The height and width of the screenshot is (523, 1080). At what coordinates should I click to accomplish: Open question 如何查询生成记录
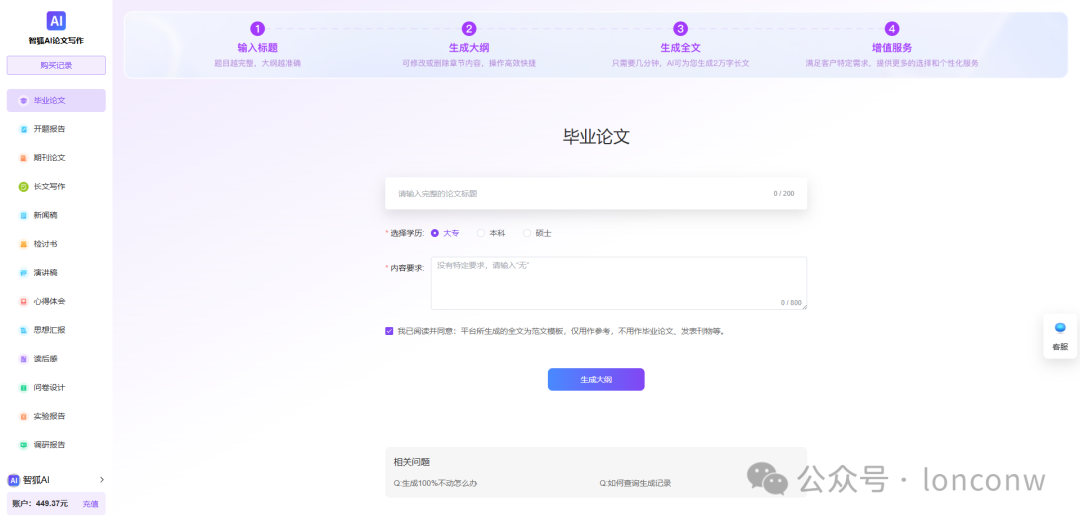(635, 483)
